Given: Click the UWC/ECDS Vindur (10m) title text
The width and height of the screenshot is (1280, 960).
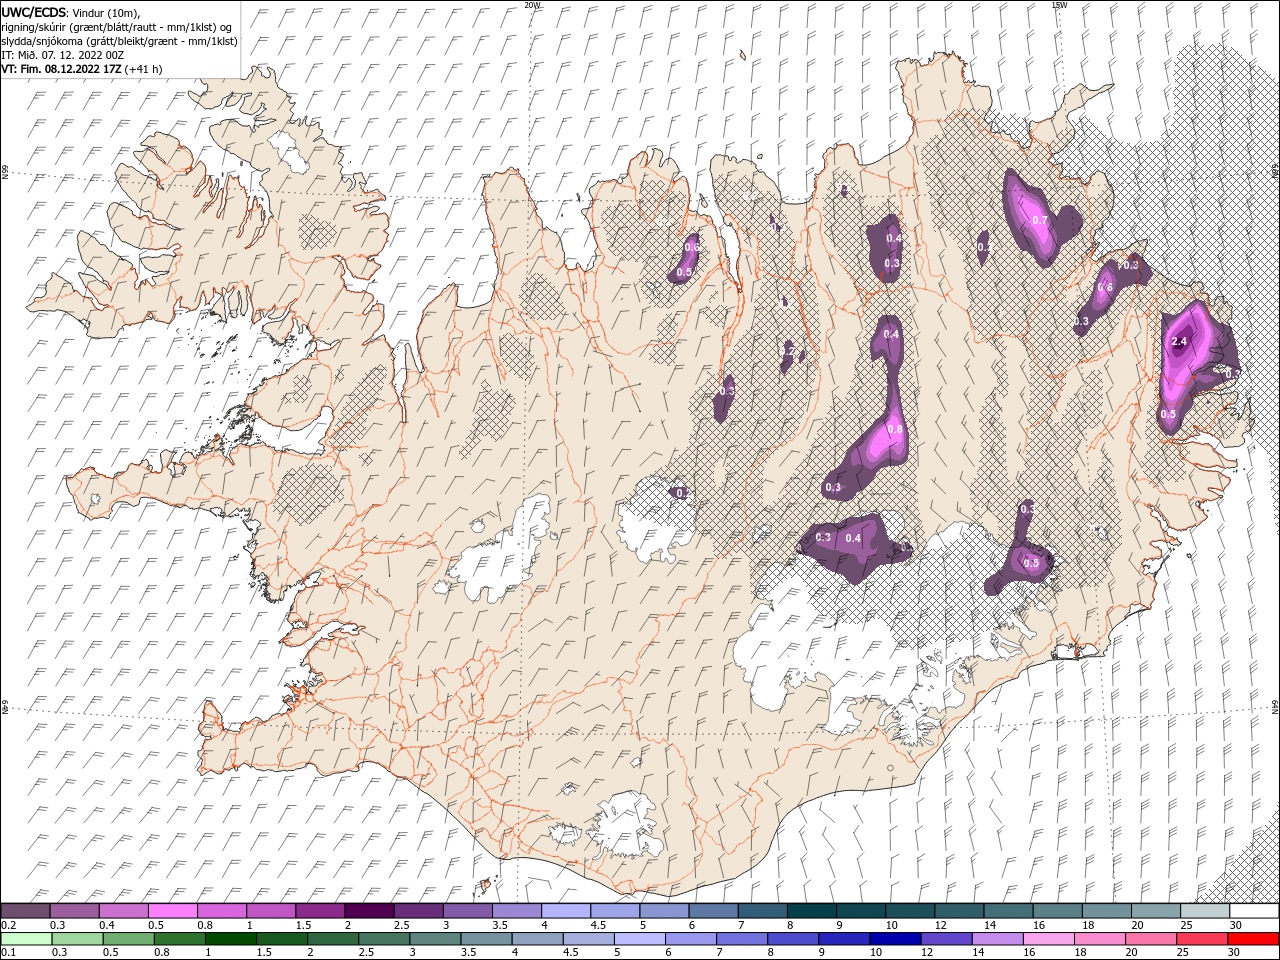Looking at the screenshot, I should [x=71, y=12].
